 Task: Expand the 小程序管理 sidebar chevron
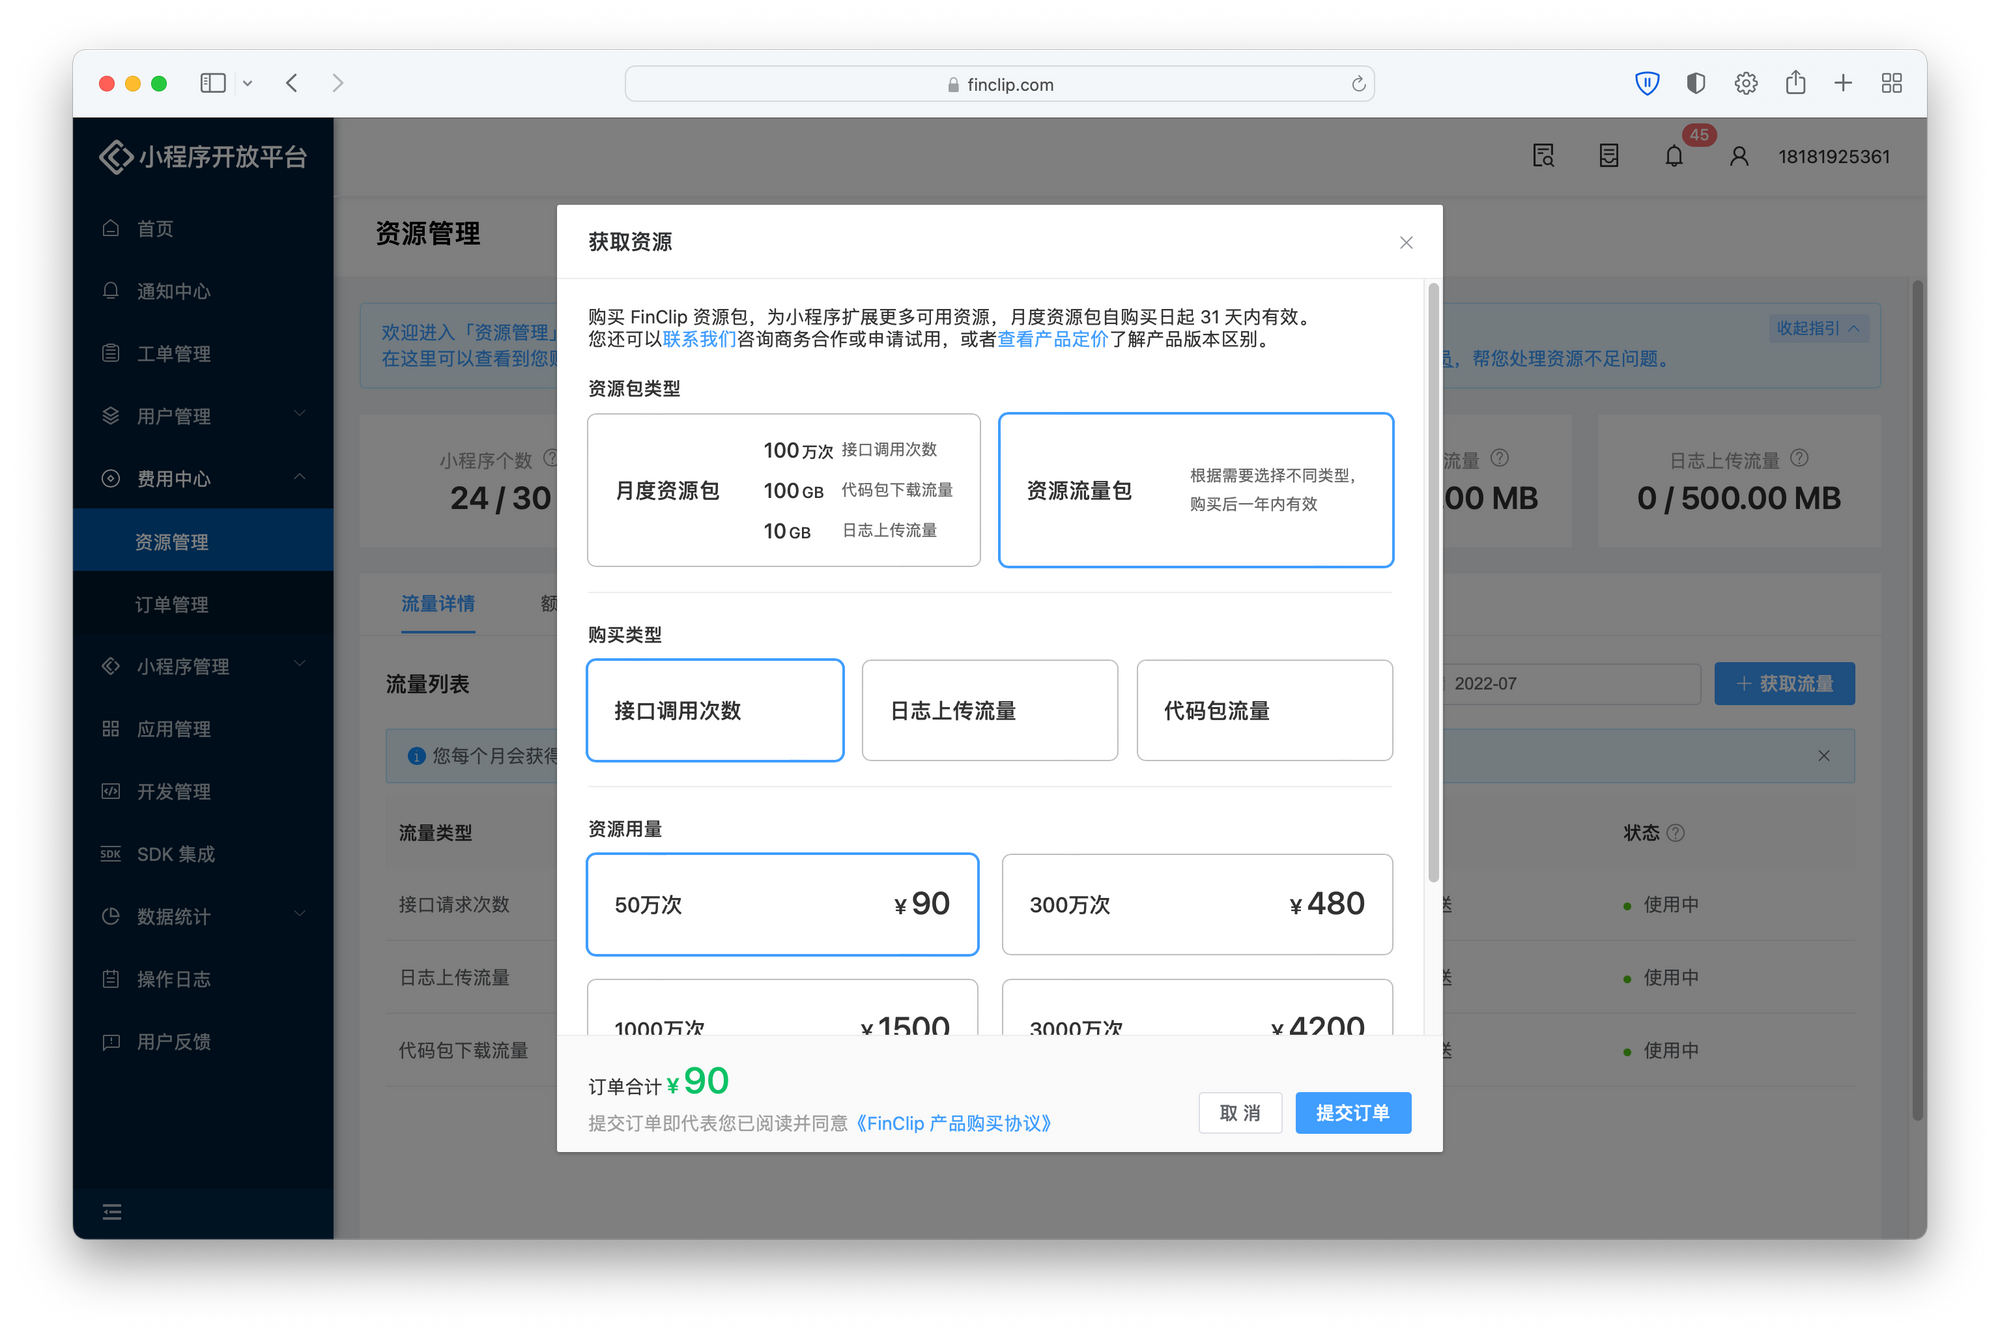tap(299, 664)
